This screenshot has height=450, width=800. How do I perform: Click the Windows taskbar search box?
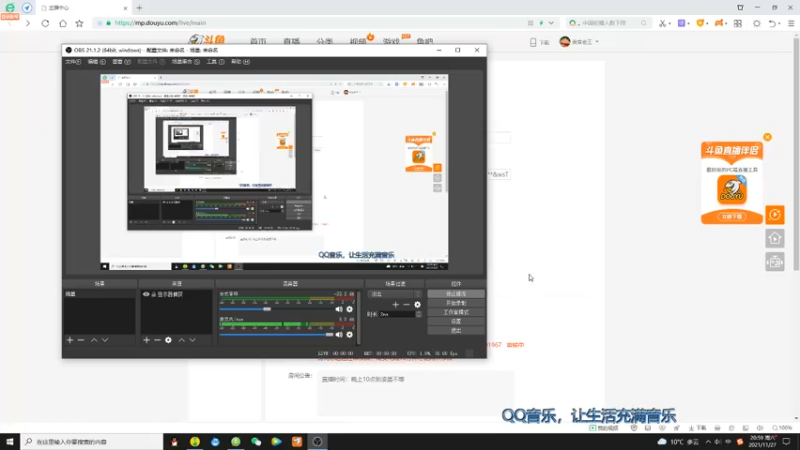coord(92,442)
